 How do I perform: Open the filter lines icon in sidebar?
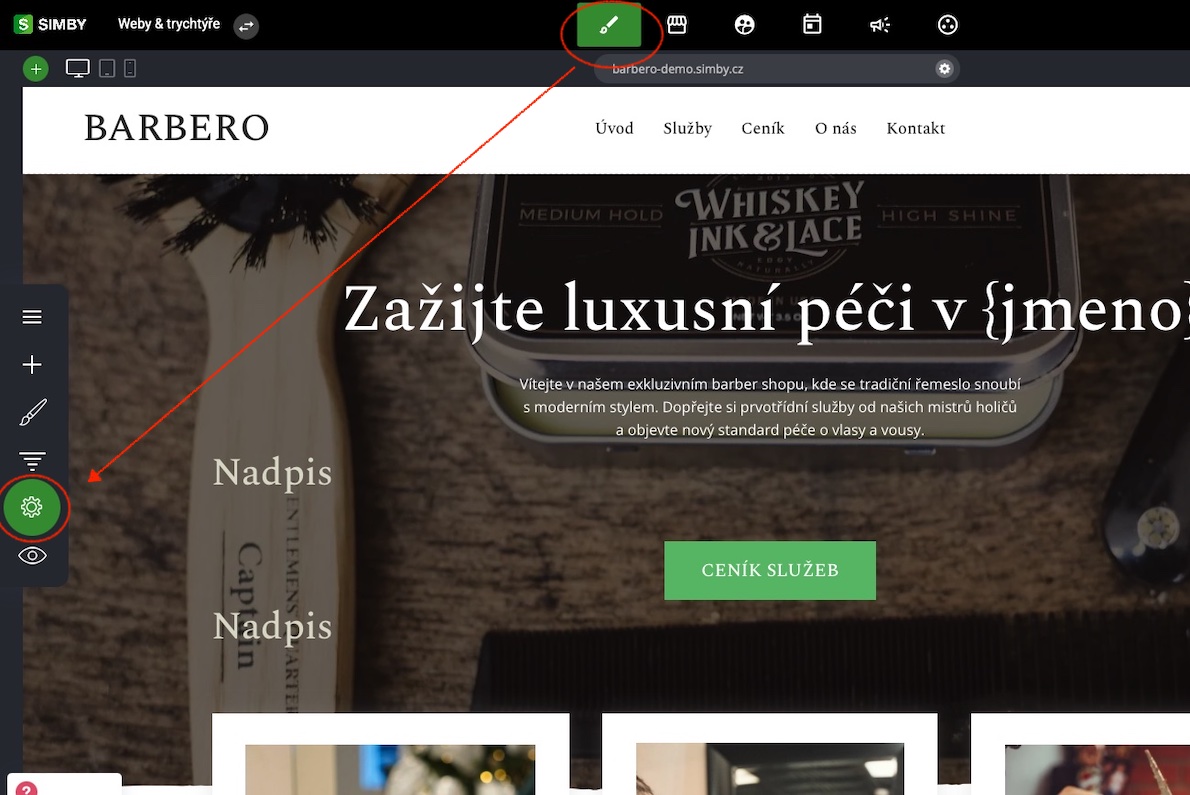[32, 460]
